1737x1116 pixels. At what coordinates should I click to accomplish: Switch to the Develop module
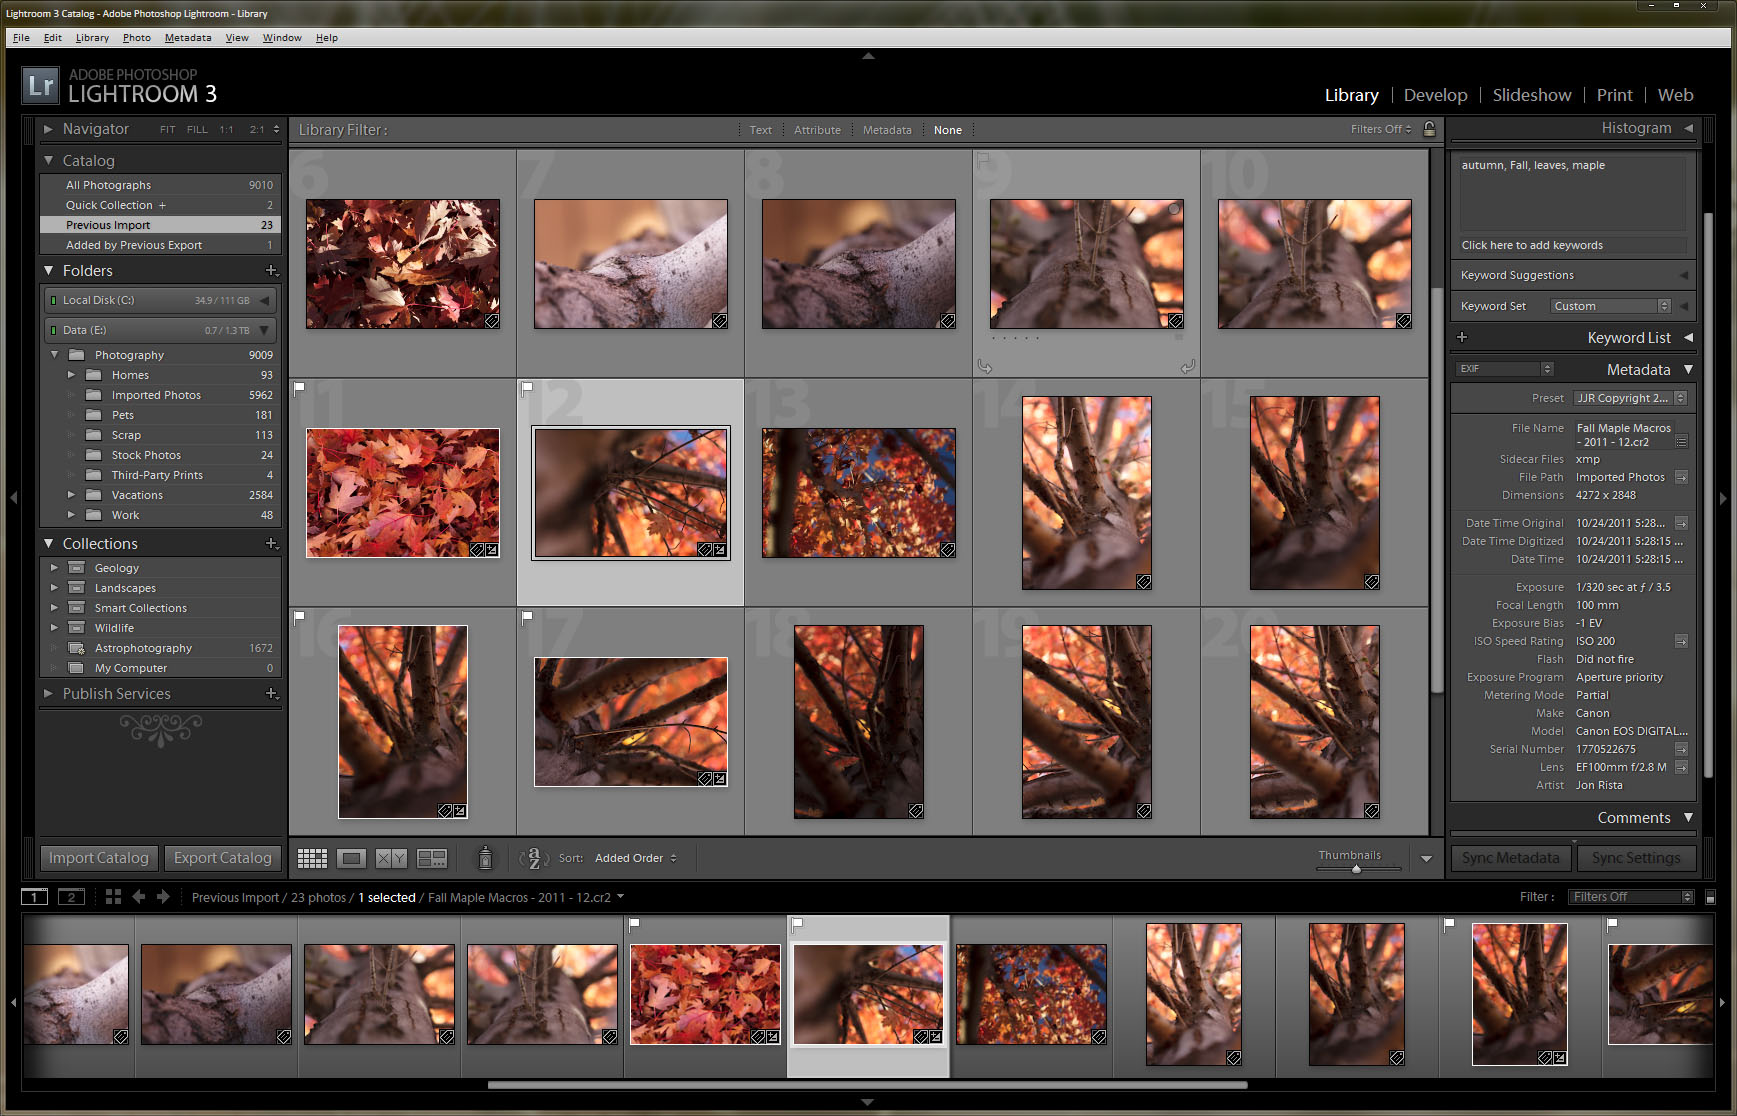[x=1435, y=95]
